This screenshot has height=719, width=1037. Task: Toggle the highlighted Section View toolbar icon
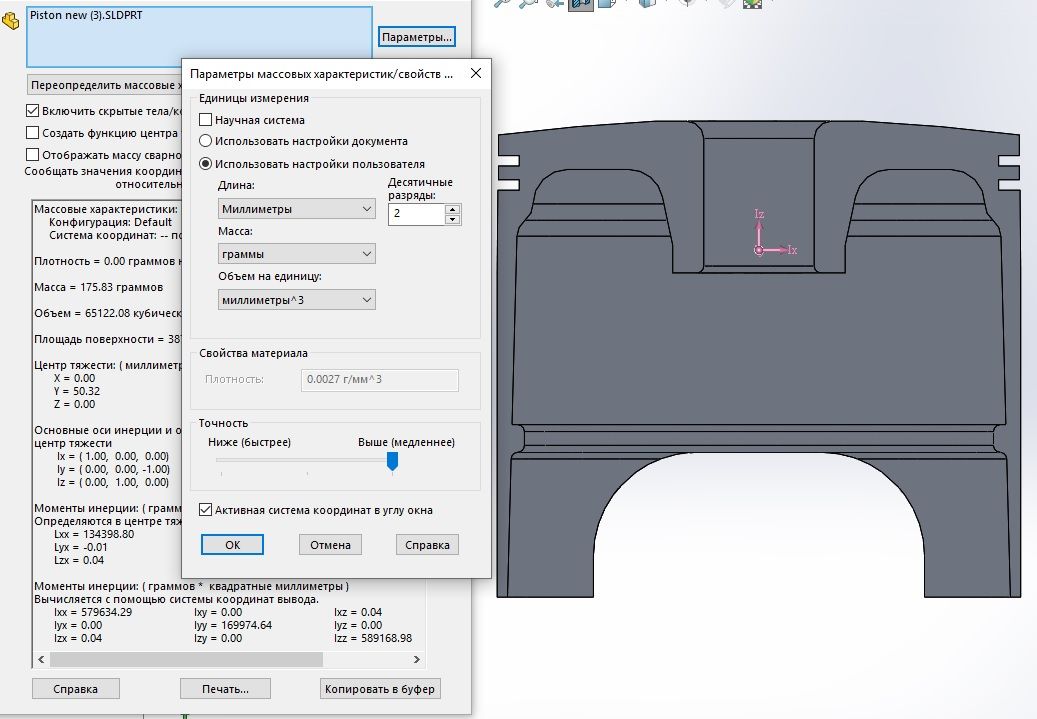(x=580, y=3)
